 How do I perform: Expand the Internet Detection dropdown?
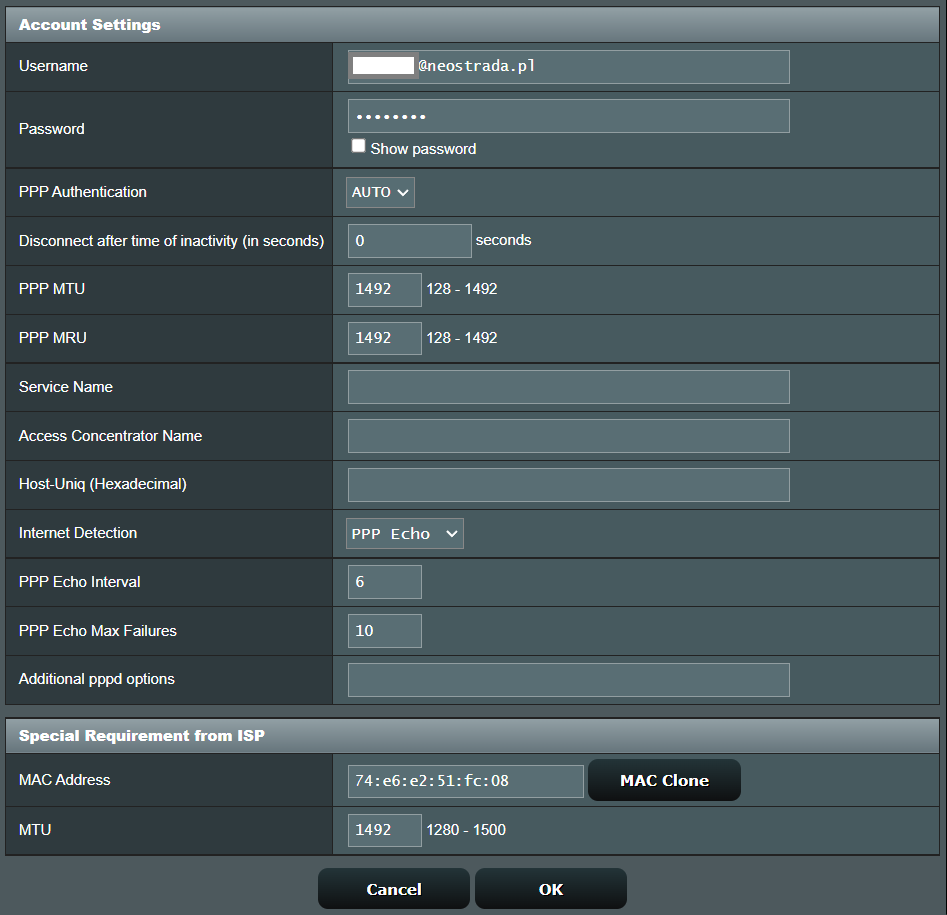[x=405, y=534]
